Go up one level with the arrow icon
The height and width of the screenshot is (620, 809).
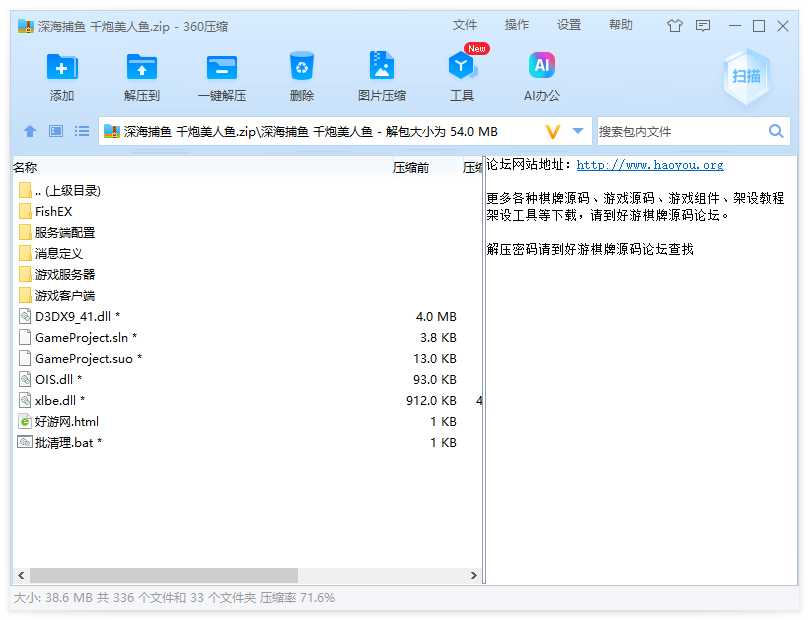[30, 131]
